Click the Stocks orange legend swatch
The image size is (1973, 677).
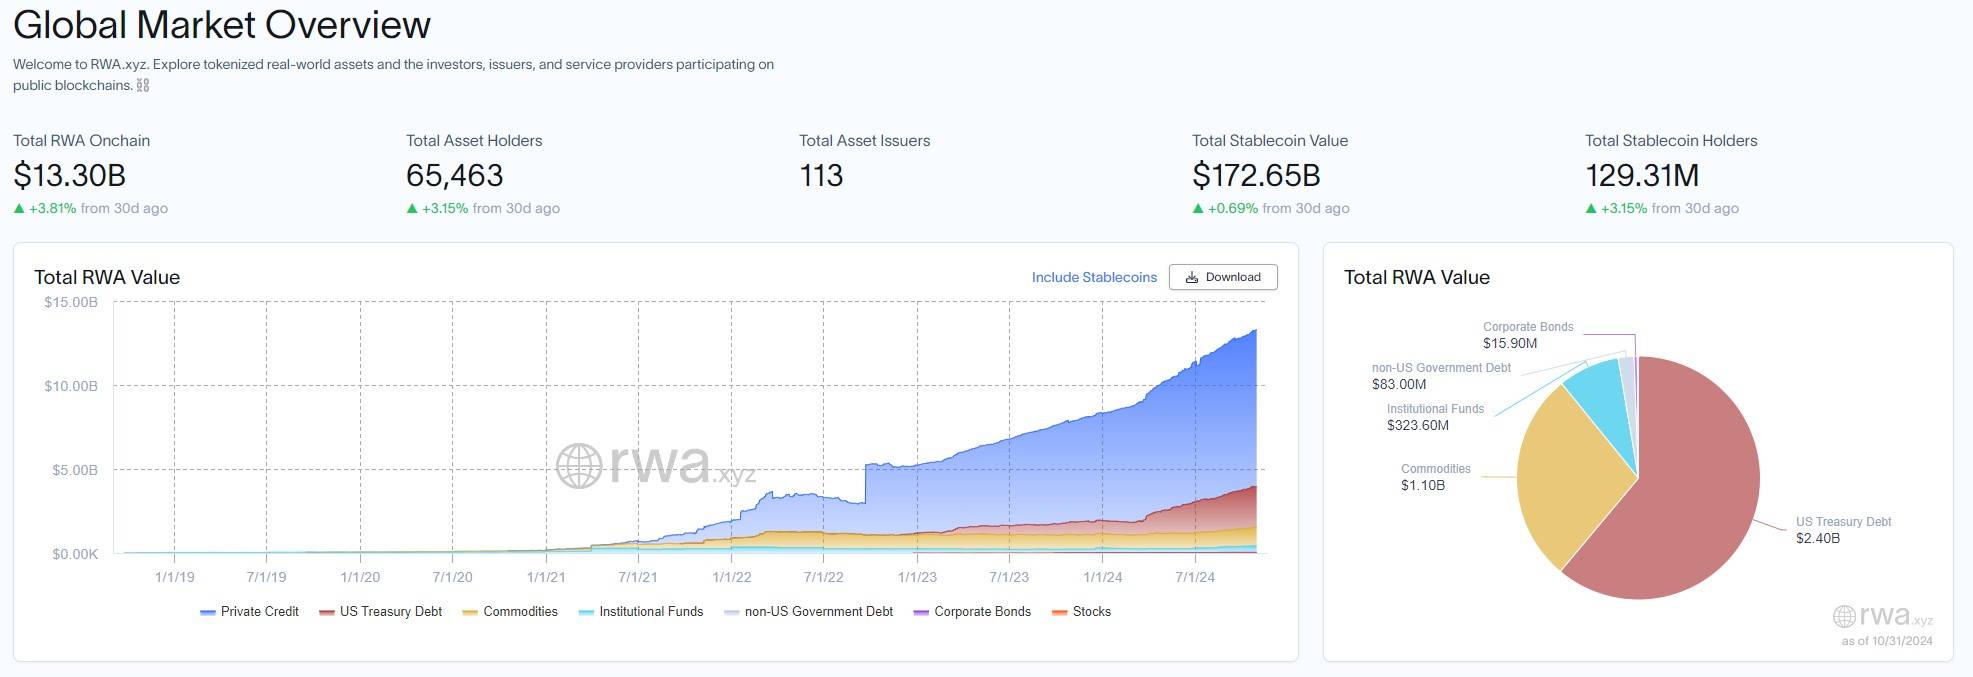click(x=1060, y=612)
